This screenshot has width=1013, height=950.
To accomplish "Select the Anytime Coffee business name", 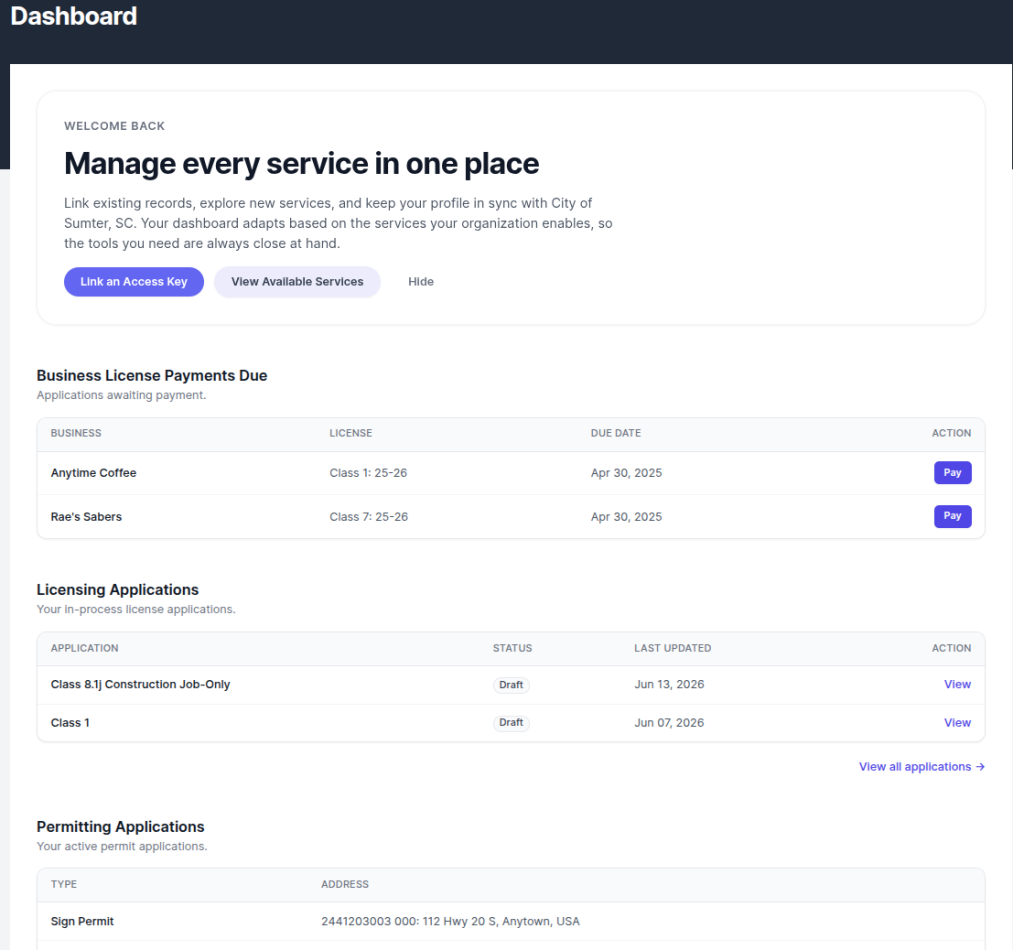I will (x=94, y=473).
